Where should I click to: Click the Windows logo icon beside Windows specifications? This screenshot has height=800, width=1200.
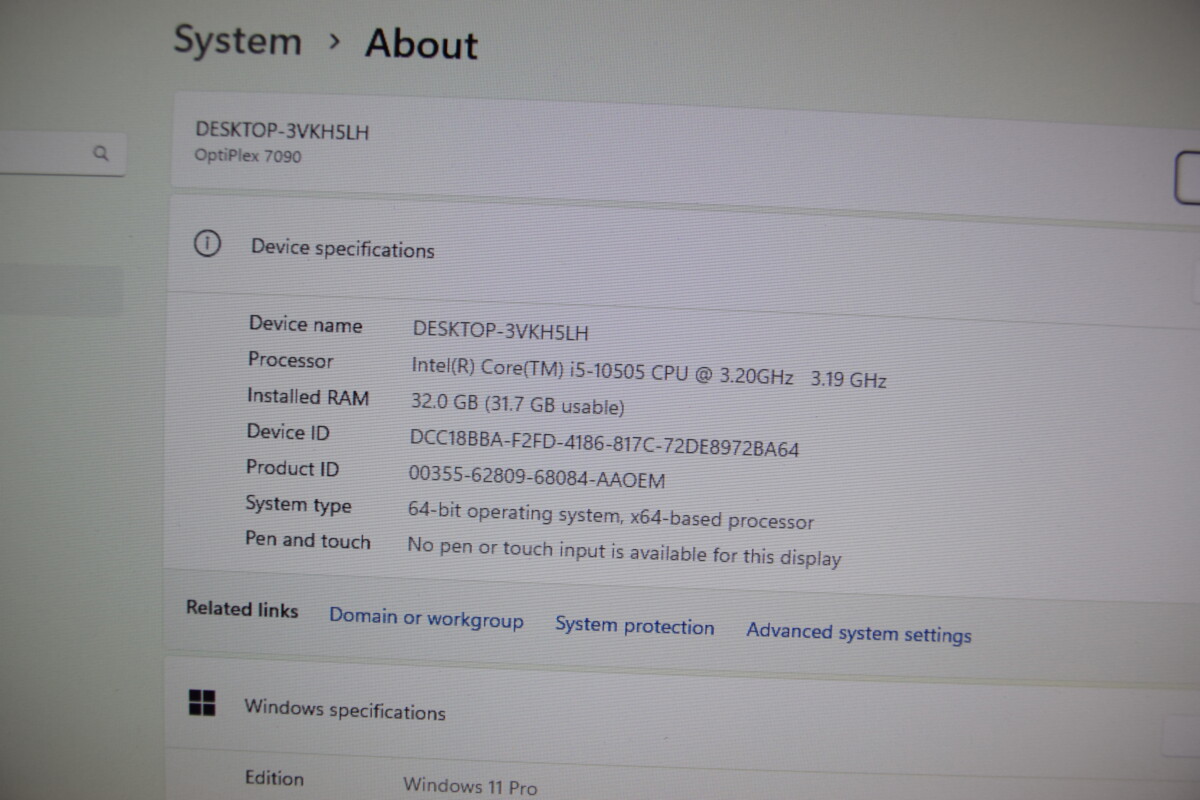(202, 702)
